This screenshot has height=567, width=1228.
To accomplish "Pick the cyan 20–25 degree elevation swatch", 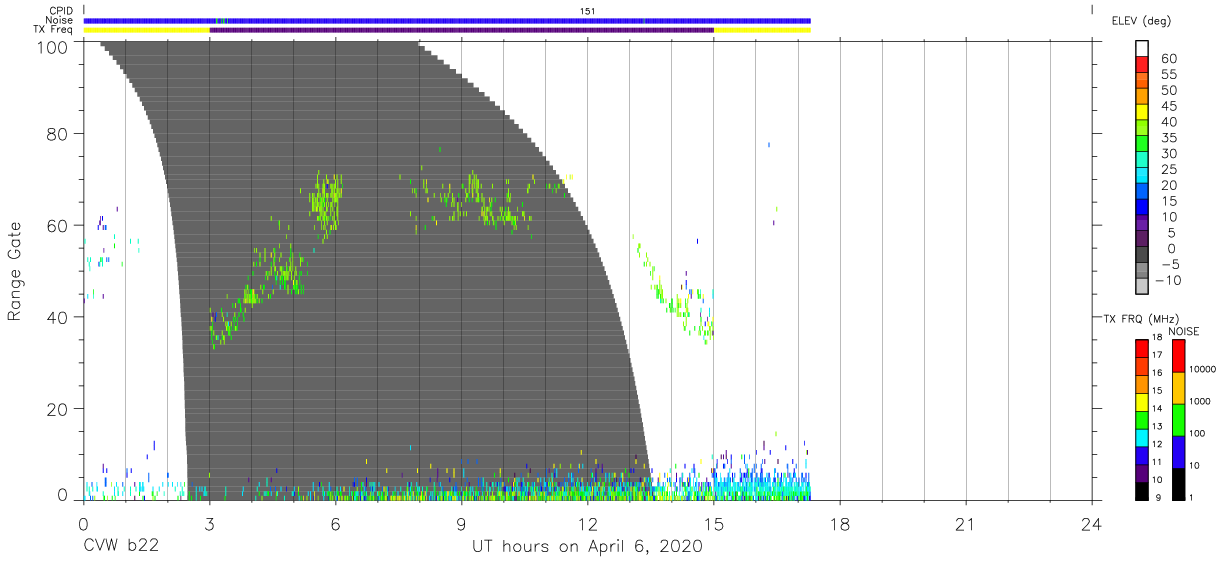I will point(1142,177).
